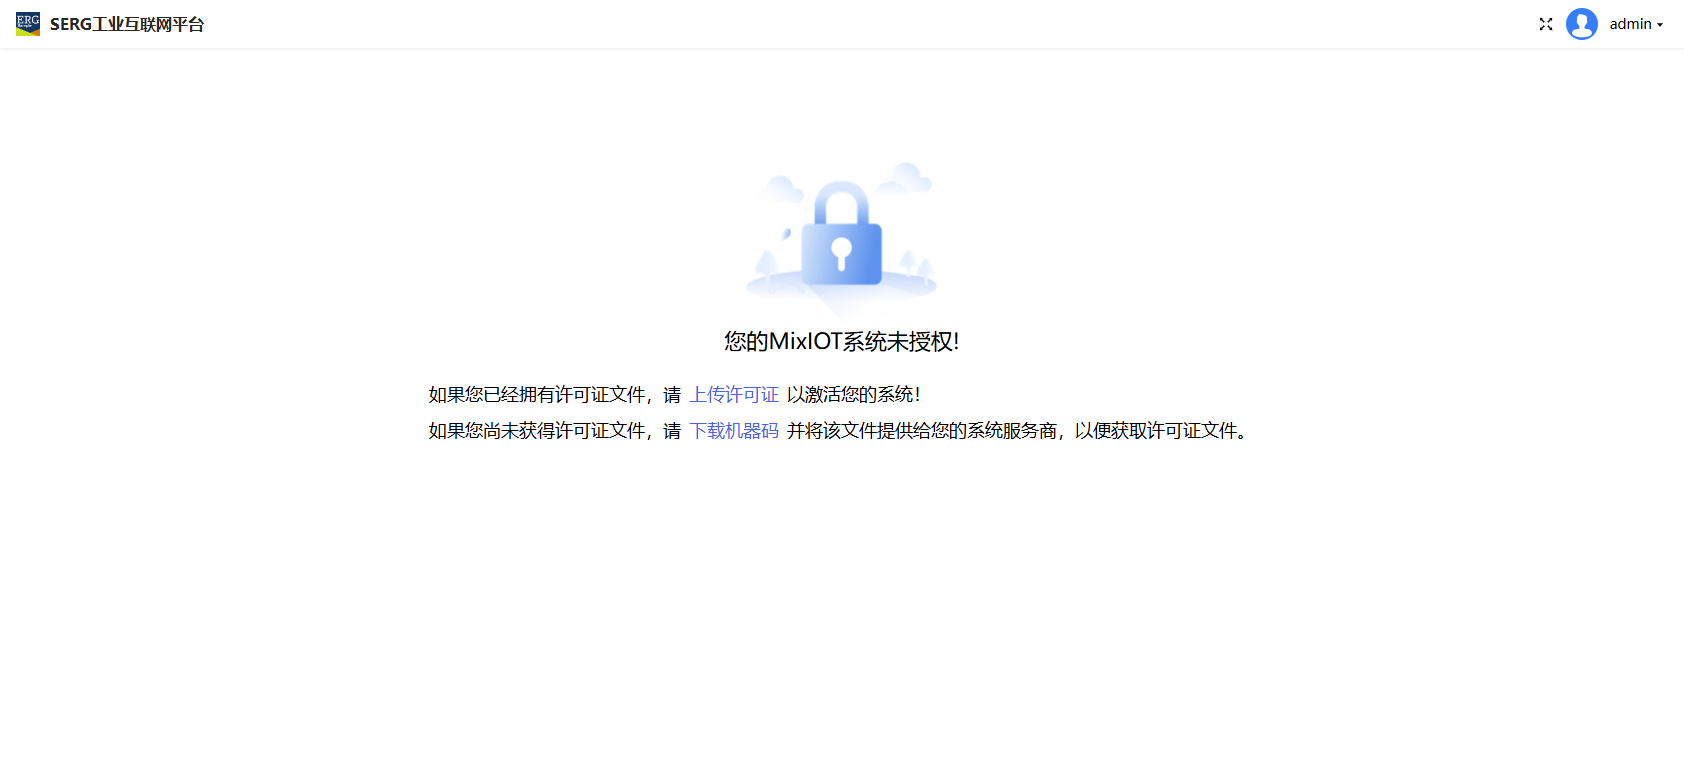Click the text 如果您尚未获得许可证文件
1684x762 pixels.
click(537, 431)
